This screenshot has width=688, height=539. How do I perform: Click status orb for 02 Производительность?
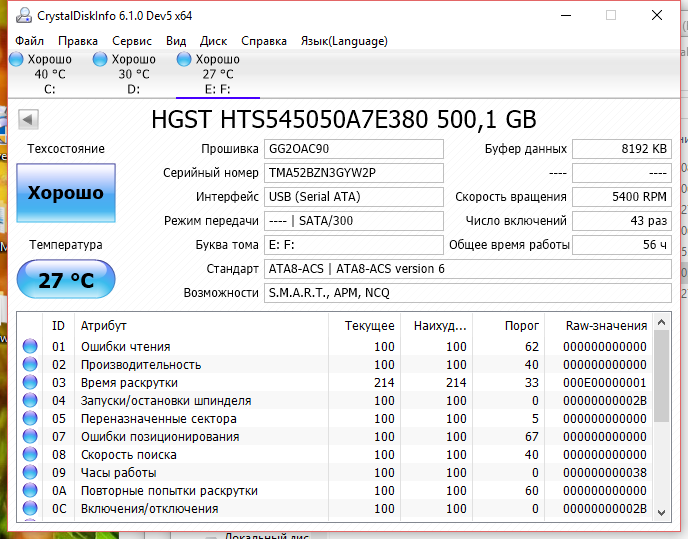[30, 364]
